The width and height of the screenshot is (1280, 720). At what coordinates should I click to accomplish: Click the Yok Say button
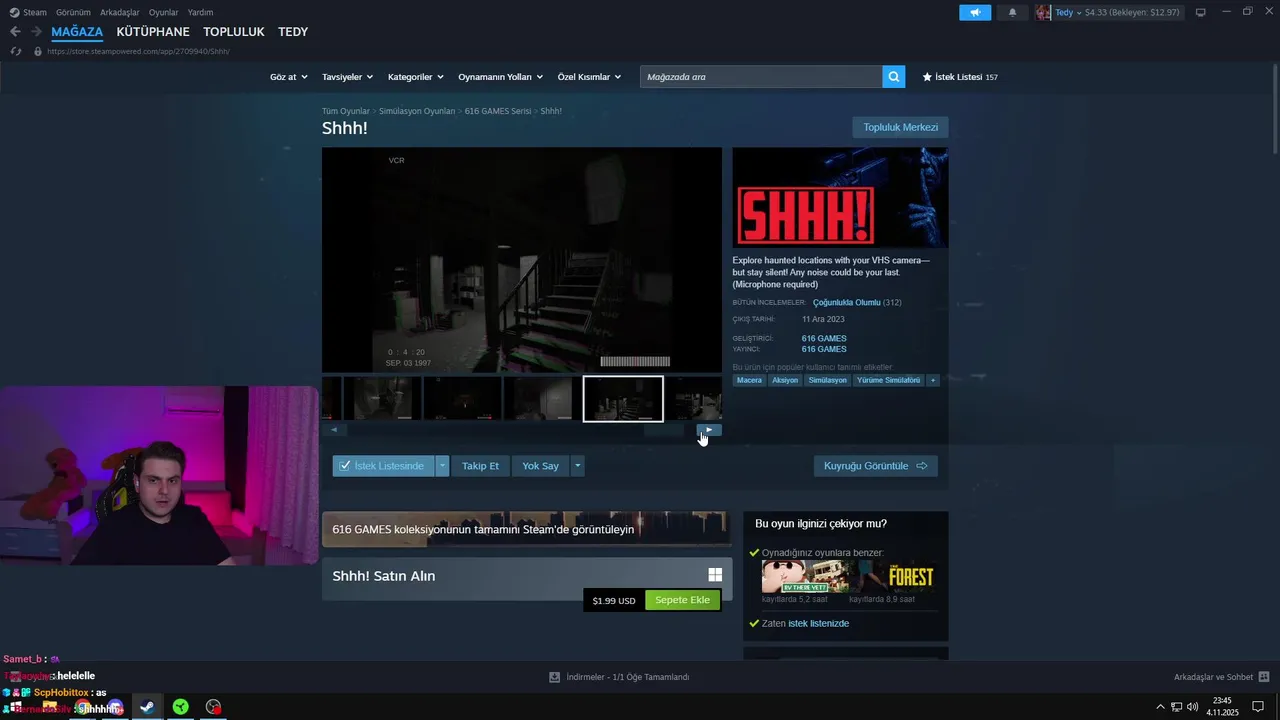540,466
